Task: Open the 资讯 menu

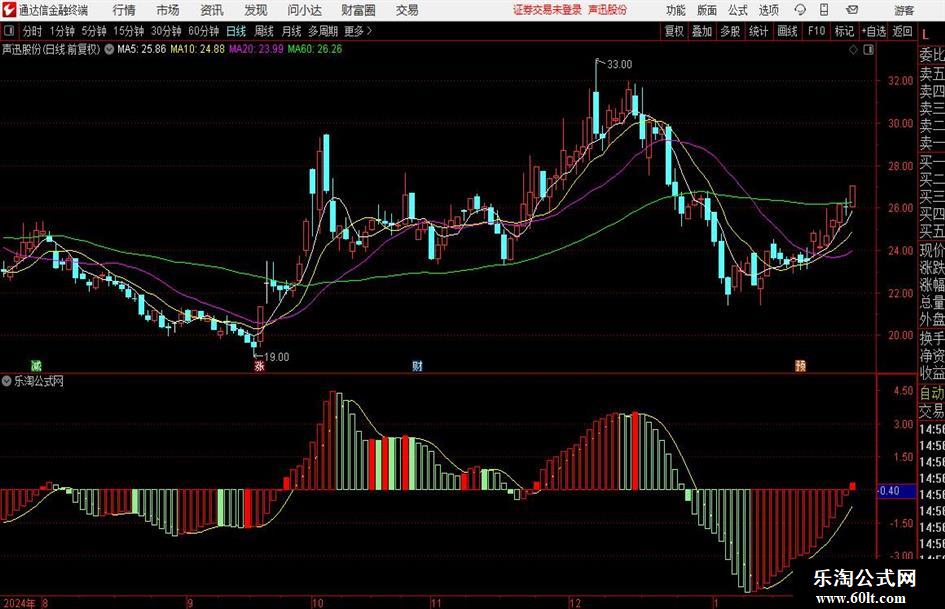Action: pos(212,10)
